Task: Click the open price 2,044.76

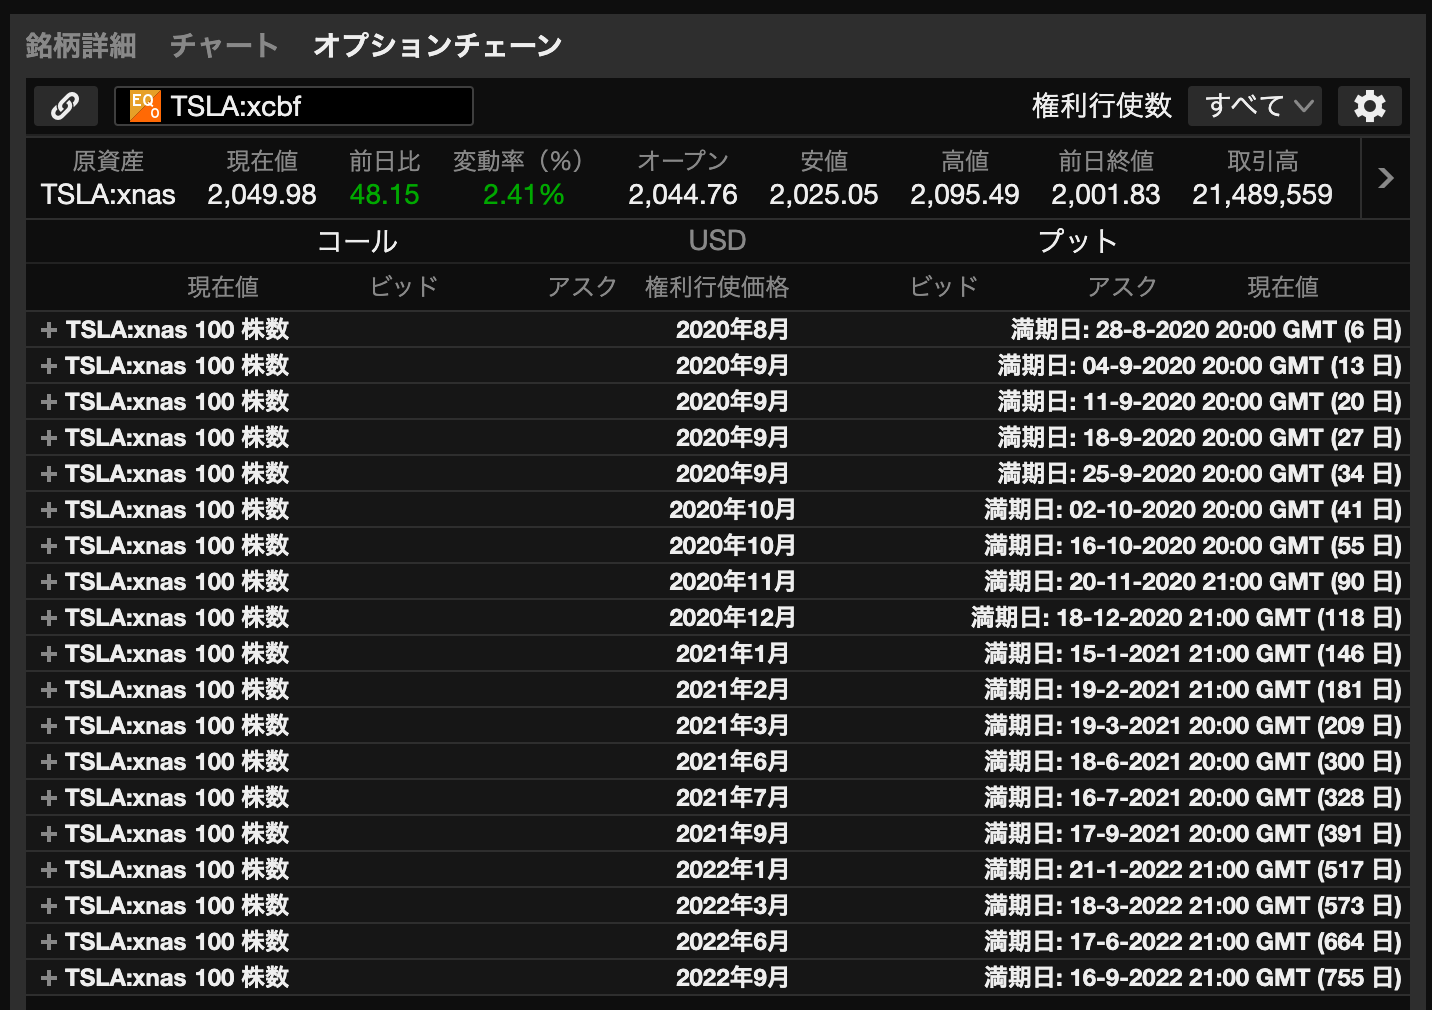Action: click(683, 195)
